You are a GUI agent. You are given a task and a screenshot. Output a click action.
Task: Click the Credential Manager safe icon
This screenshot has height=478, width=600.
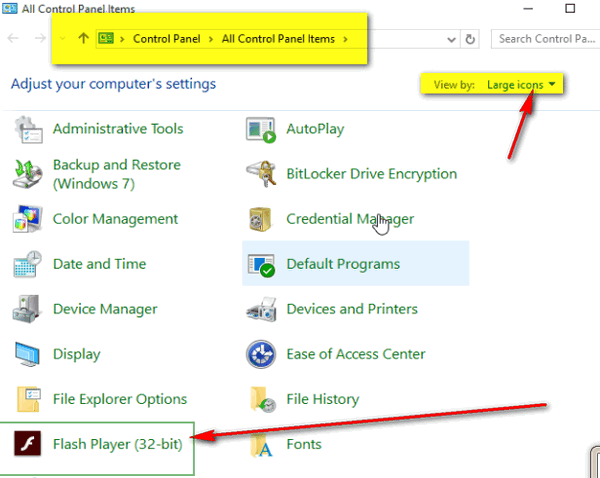pyautogui.click(x=260, y=219)
